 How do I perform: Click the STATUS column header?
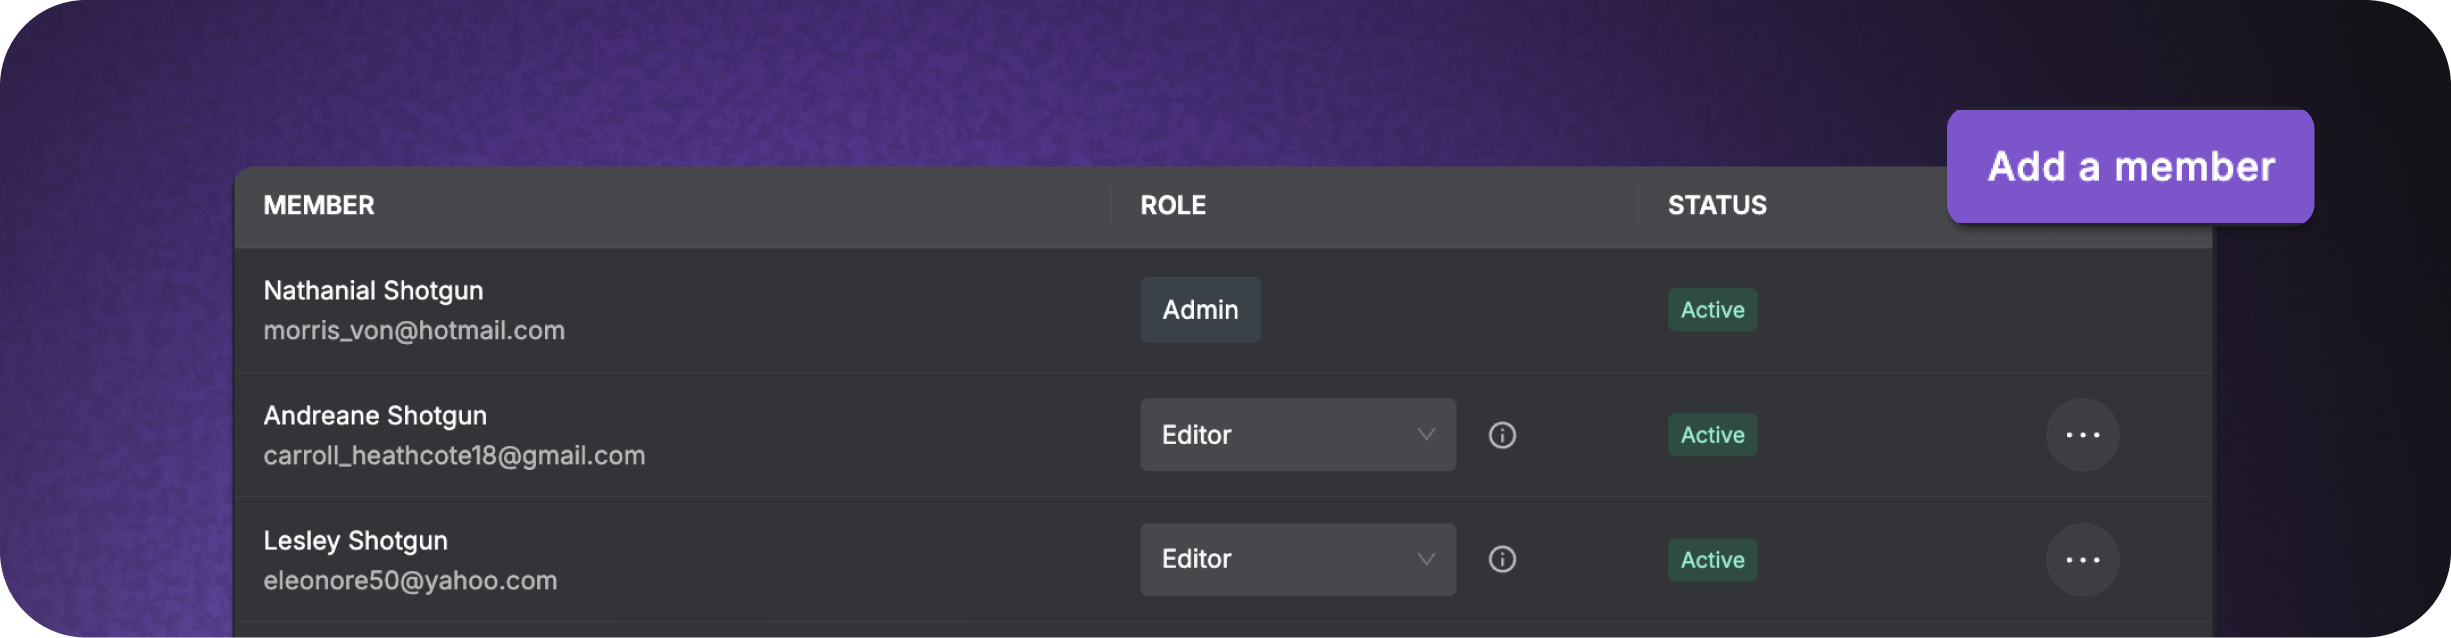click(x=1717, y=205)
